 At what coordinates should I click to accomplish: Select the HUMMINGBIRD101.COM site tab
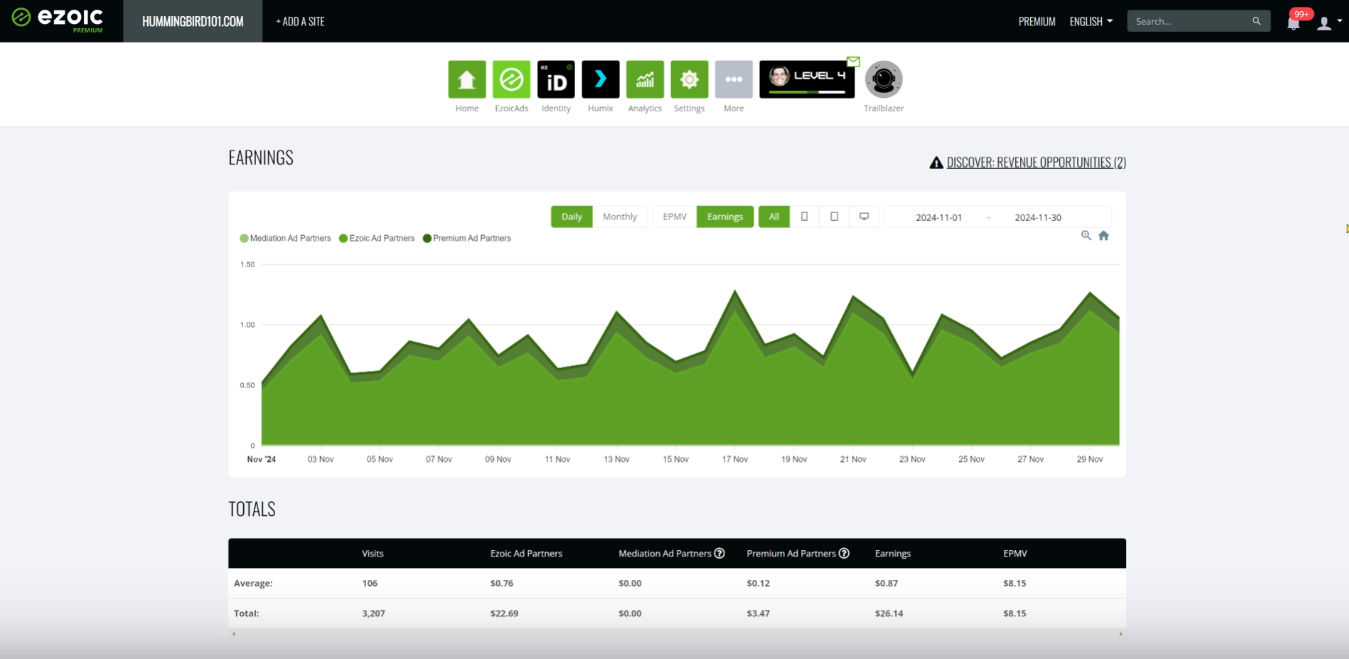click(x=193, y=21)
